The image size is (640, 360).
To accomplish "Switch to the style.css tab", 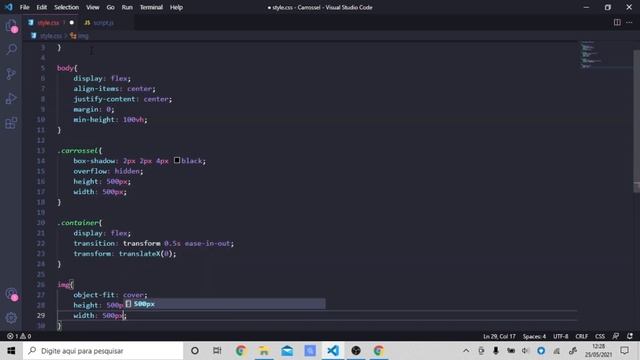I will [51, 23].
